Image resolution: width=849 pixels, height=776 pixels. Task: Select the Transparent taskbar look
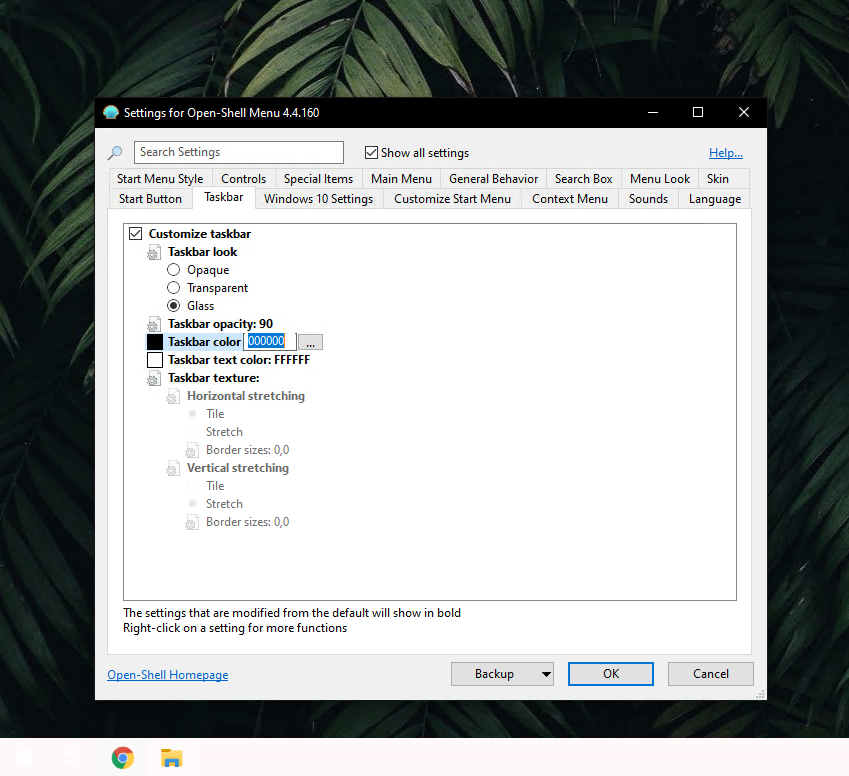(x=173, y=288)
